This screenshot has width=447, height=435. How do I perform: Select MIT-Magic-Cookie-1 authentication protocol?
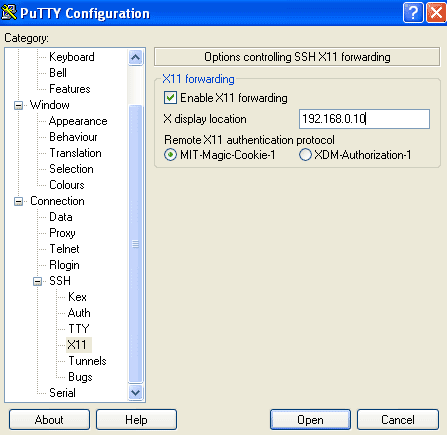[x=170, y=155]
